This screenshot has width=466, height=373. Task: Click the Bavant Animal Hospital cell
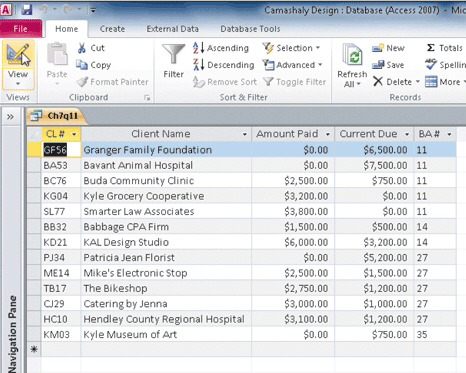(x=166, y=165)
